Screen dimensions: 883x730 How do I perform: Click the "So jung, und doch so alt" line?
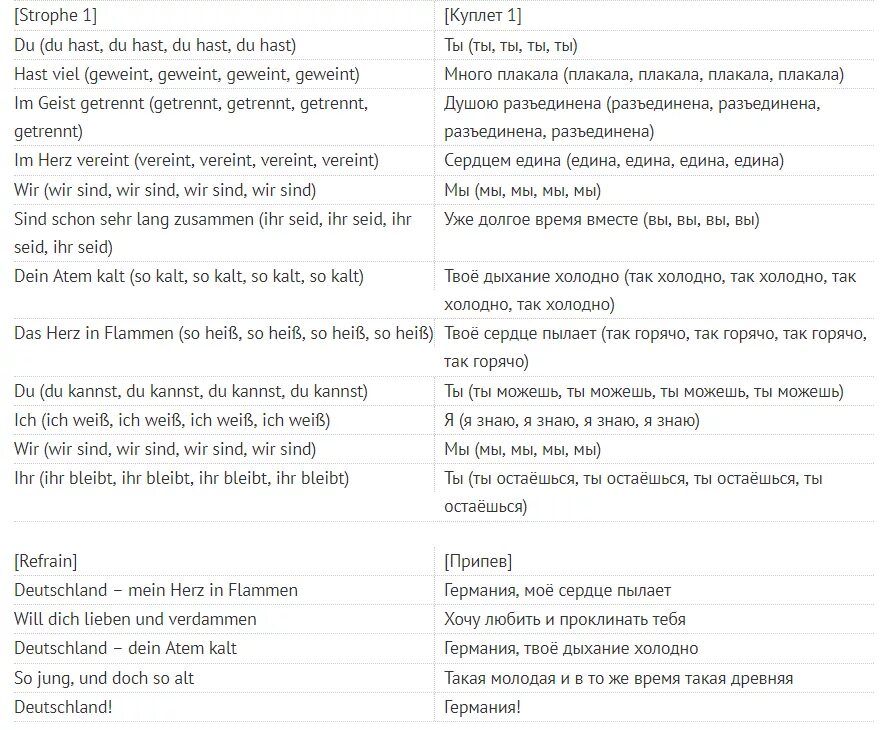tap(104, 678)
